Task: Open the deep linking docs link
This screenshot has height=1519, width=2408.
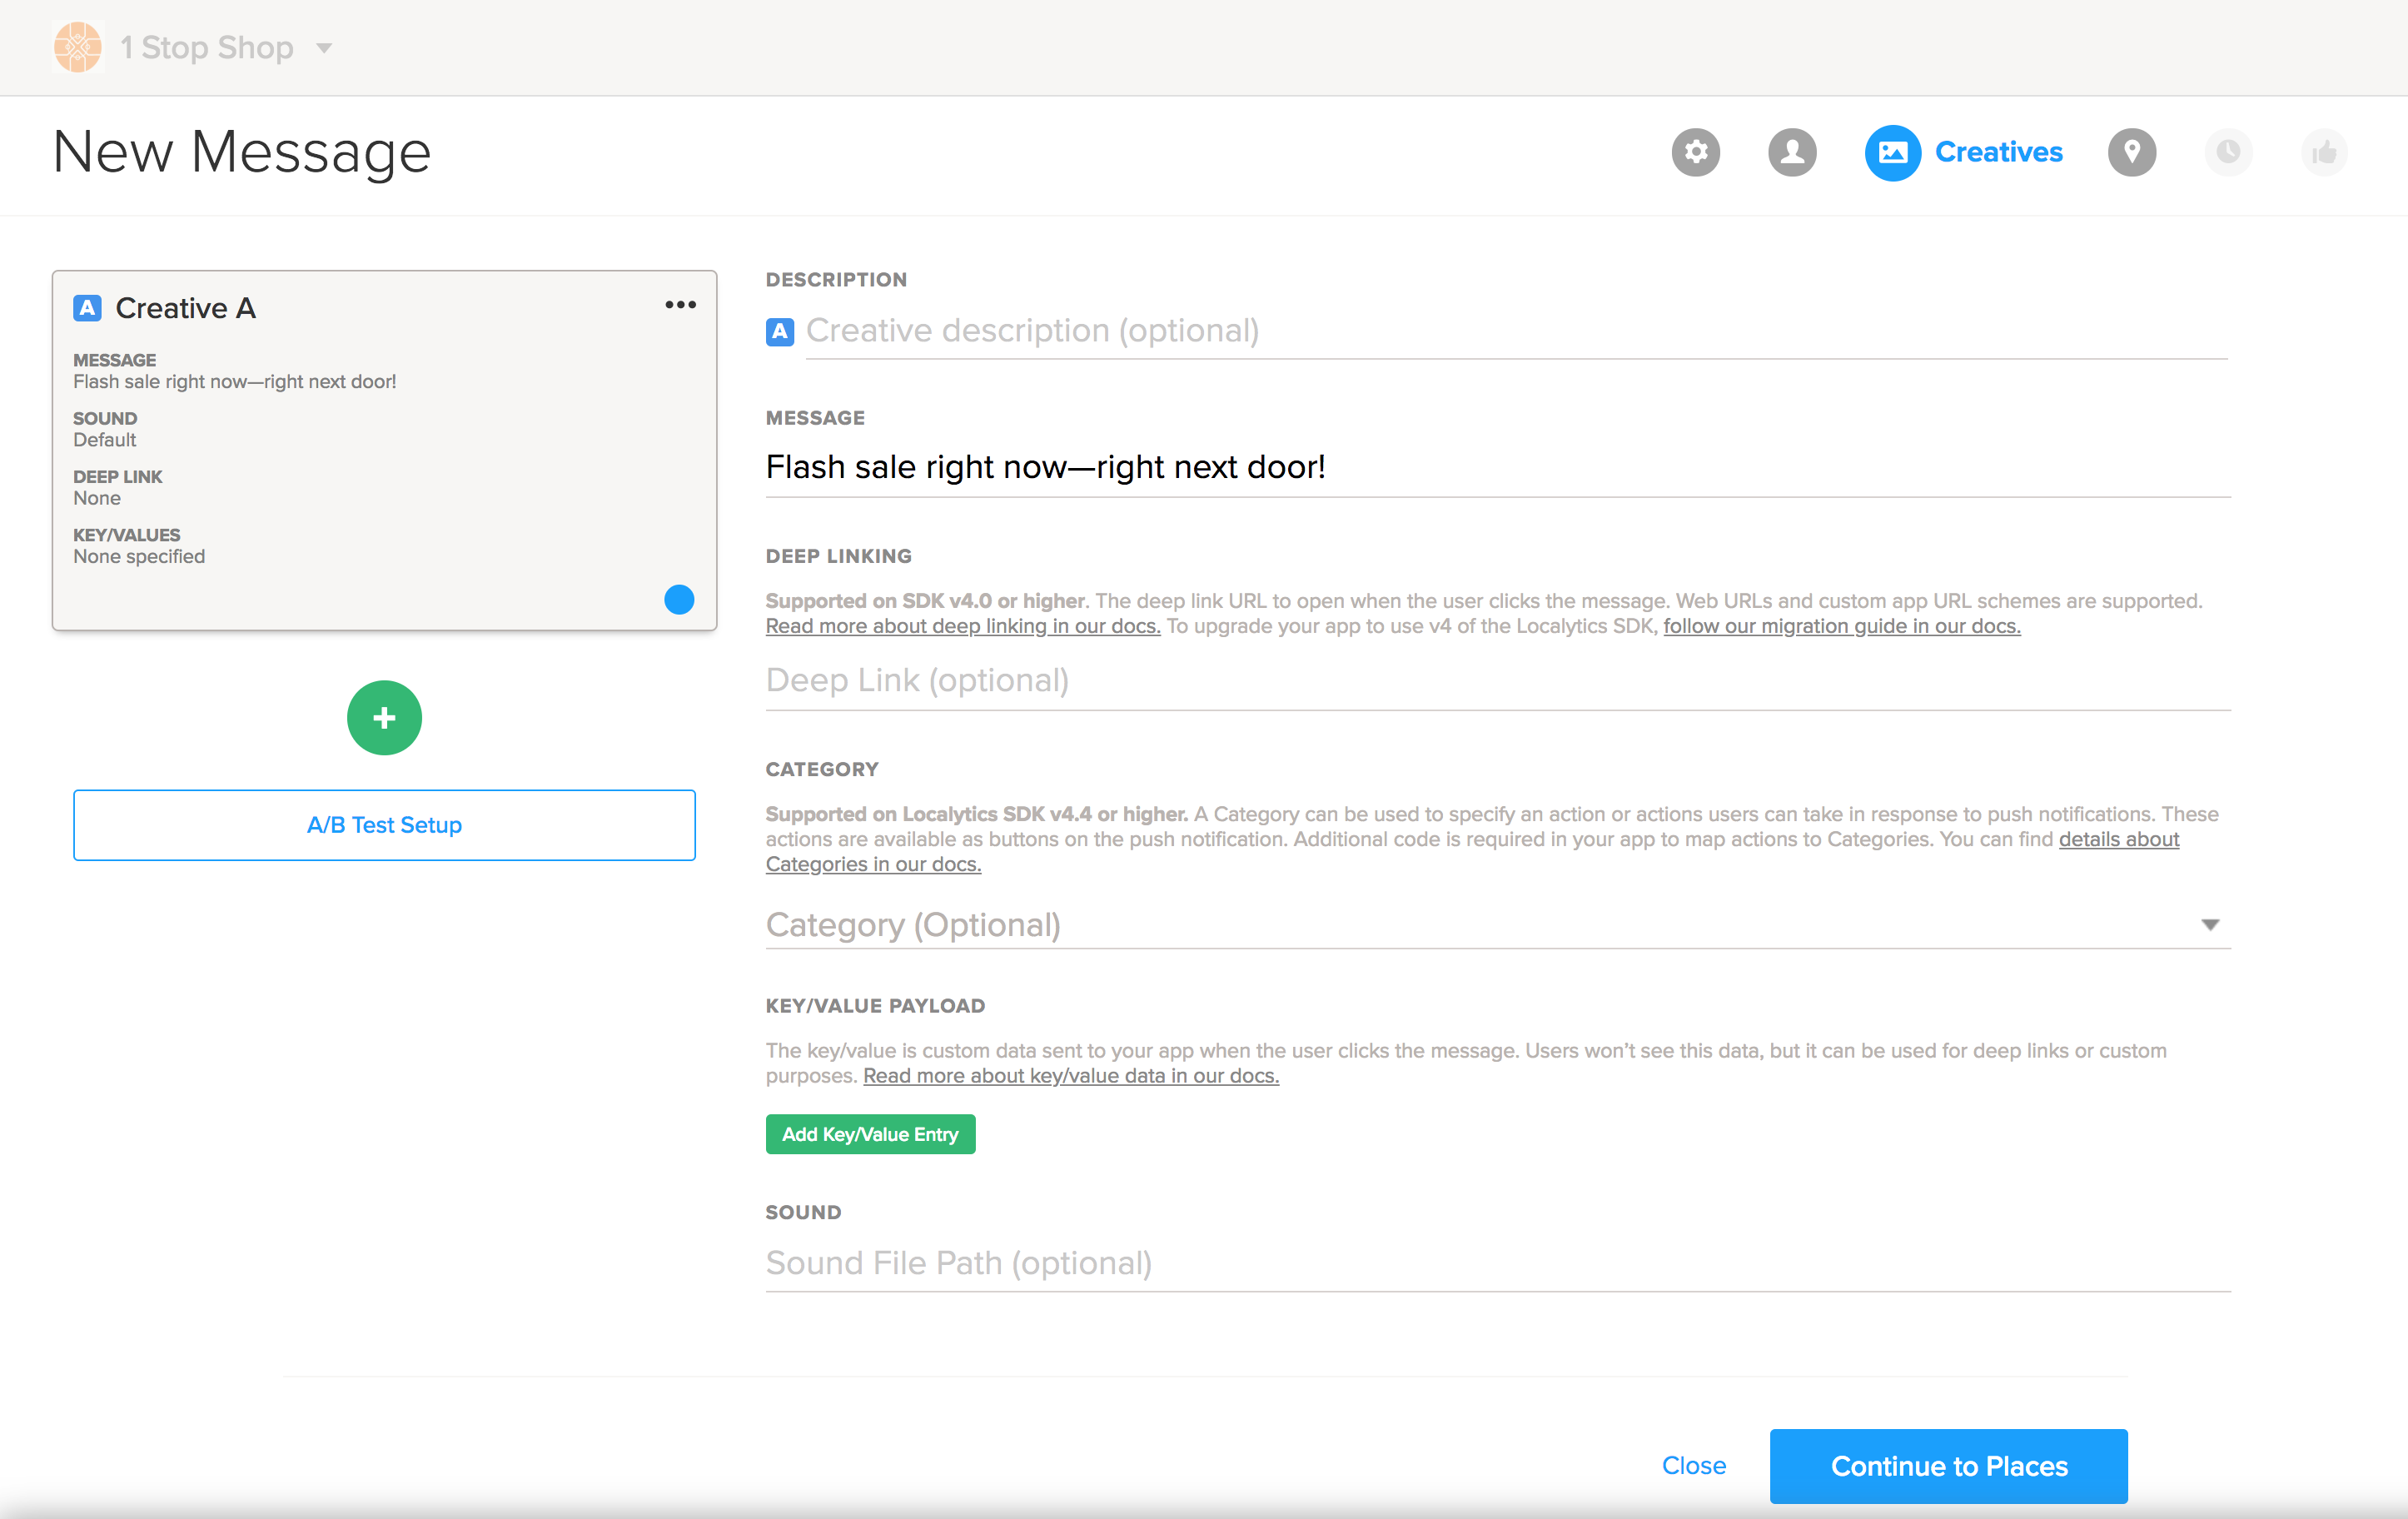Action: pos(962,626)
